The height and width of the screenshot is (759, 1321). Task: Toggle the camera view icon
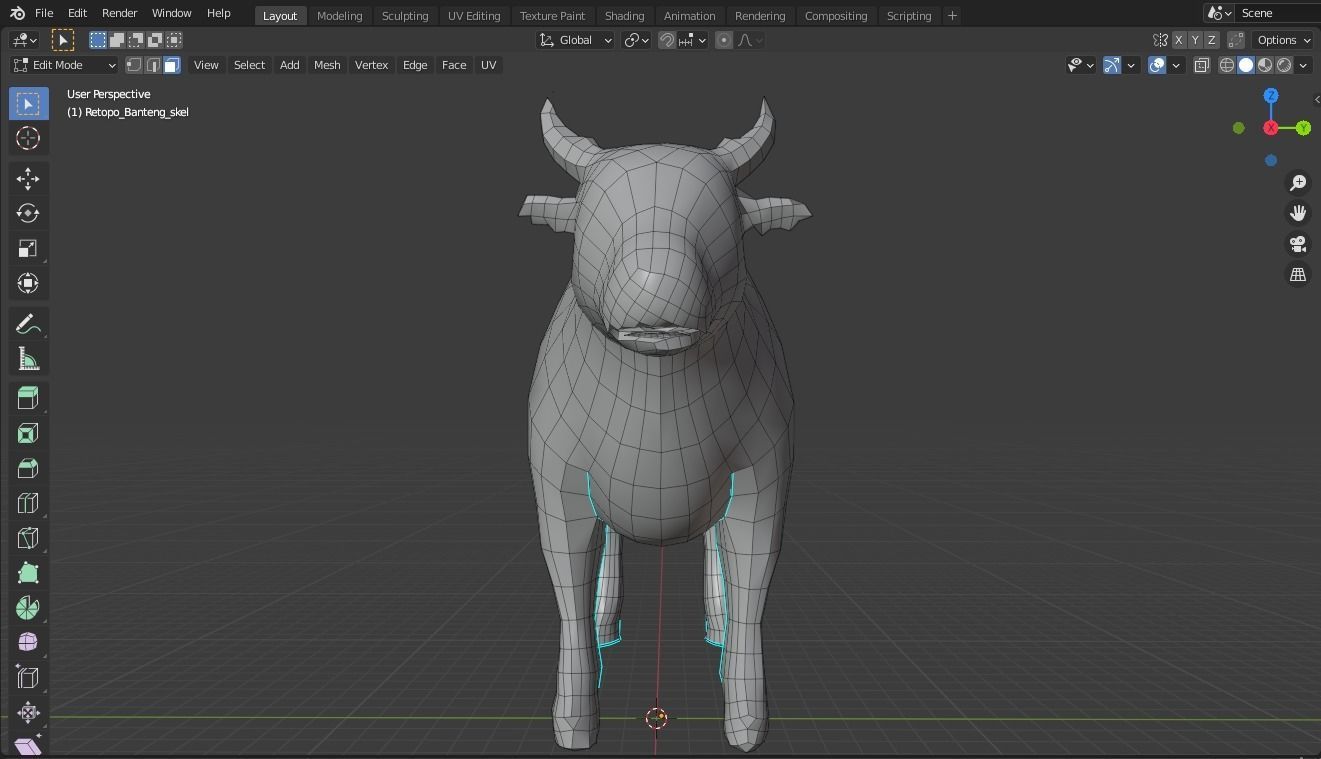coord(1298,244)
